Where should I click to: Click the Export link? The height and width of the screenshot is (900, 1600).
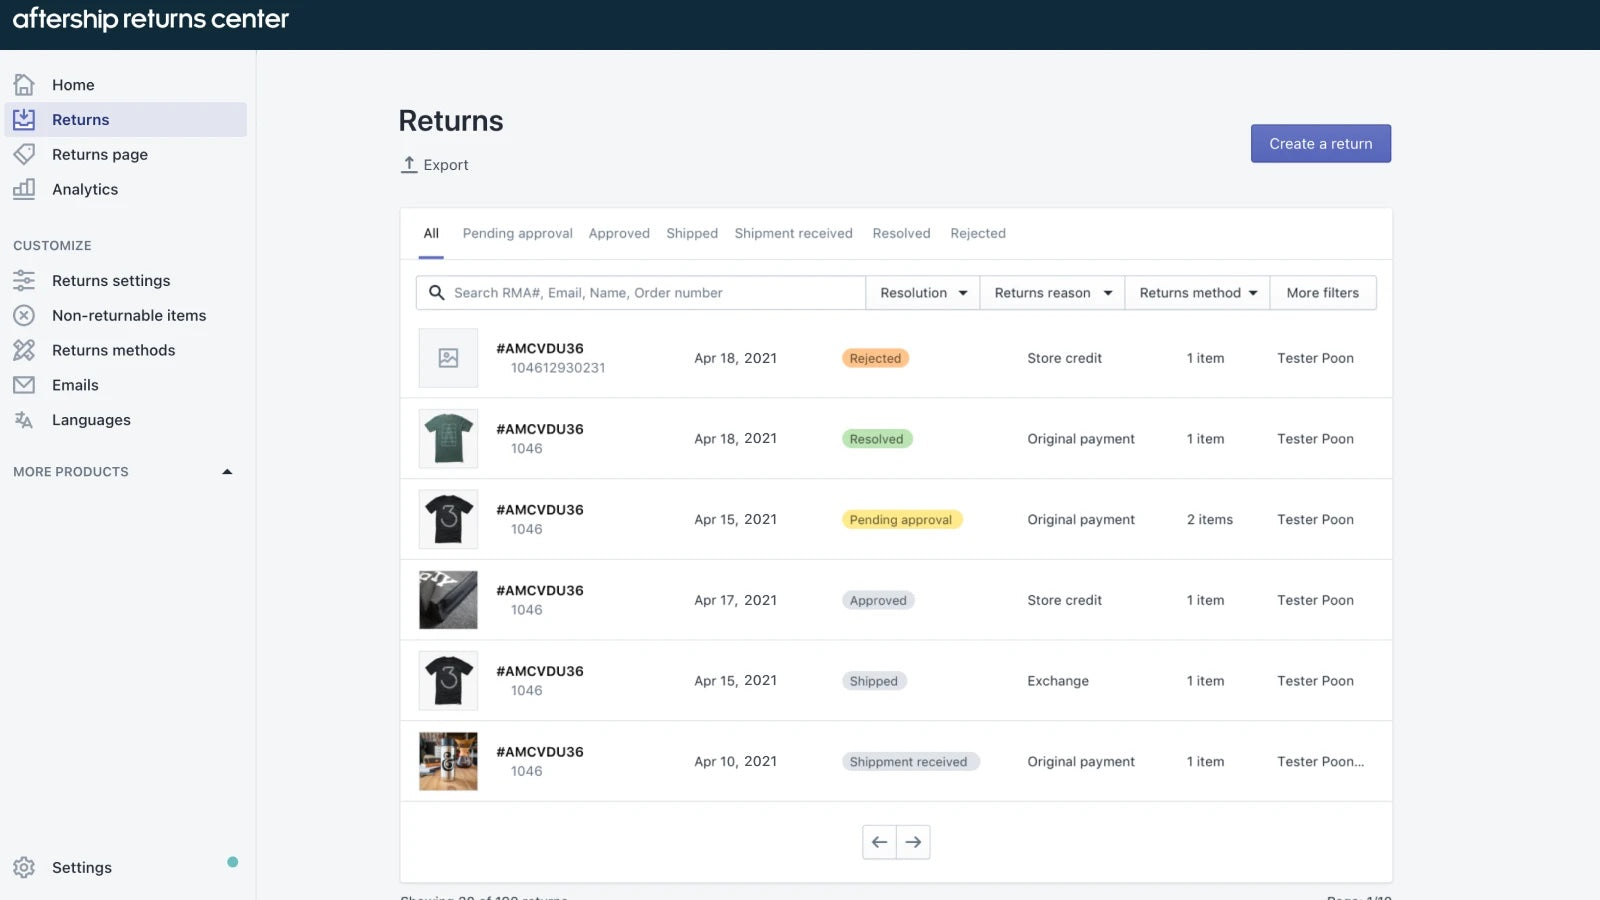(x=435, y=165)
